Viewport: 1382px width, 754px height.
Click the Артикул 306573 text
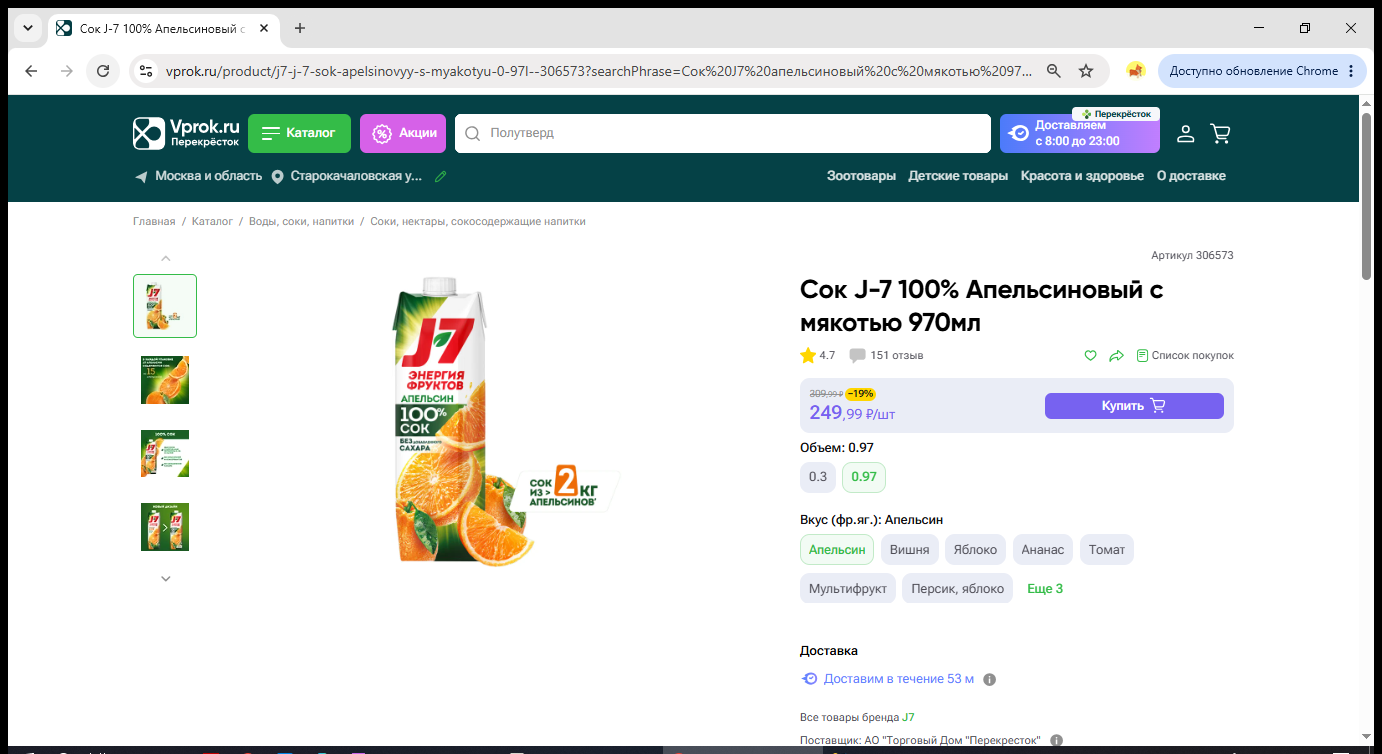[1192, 256]
